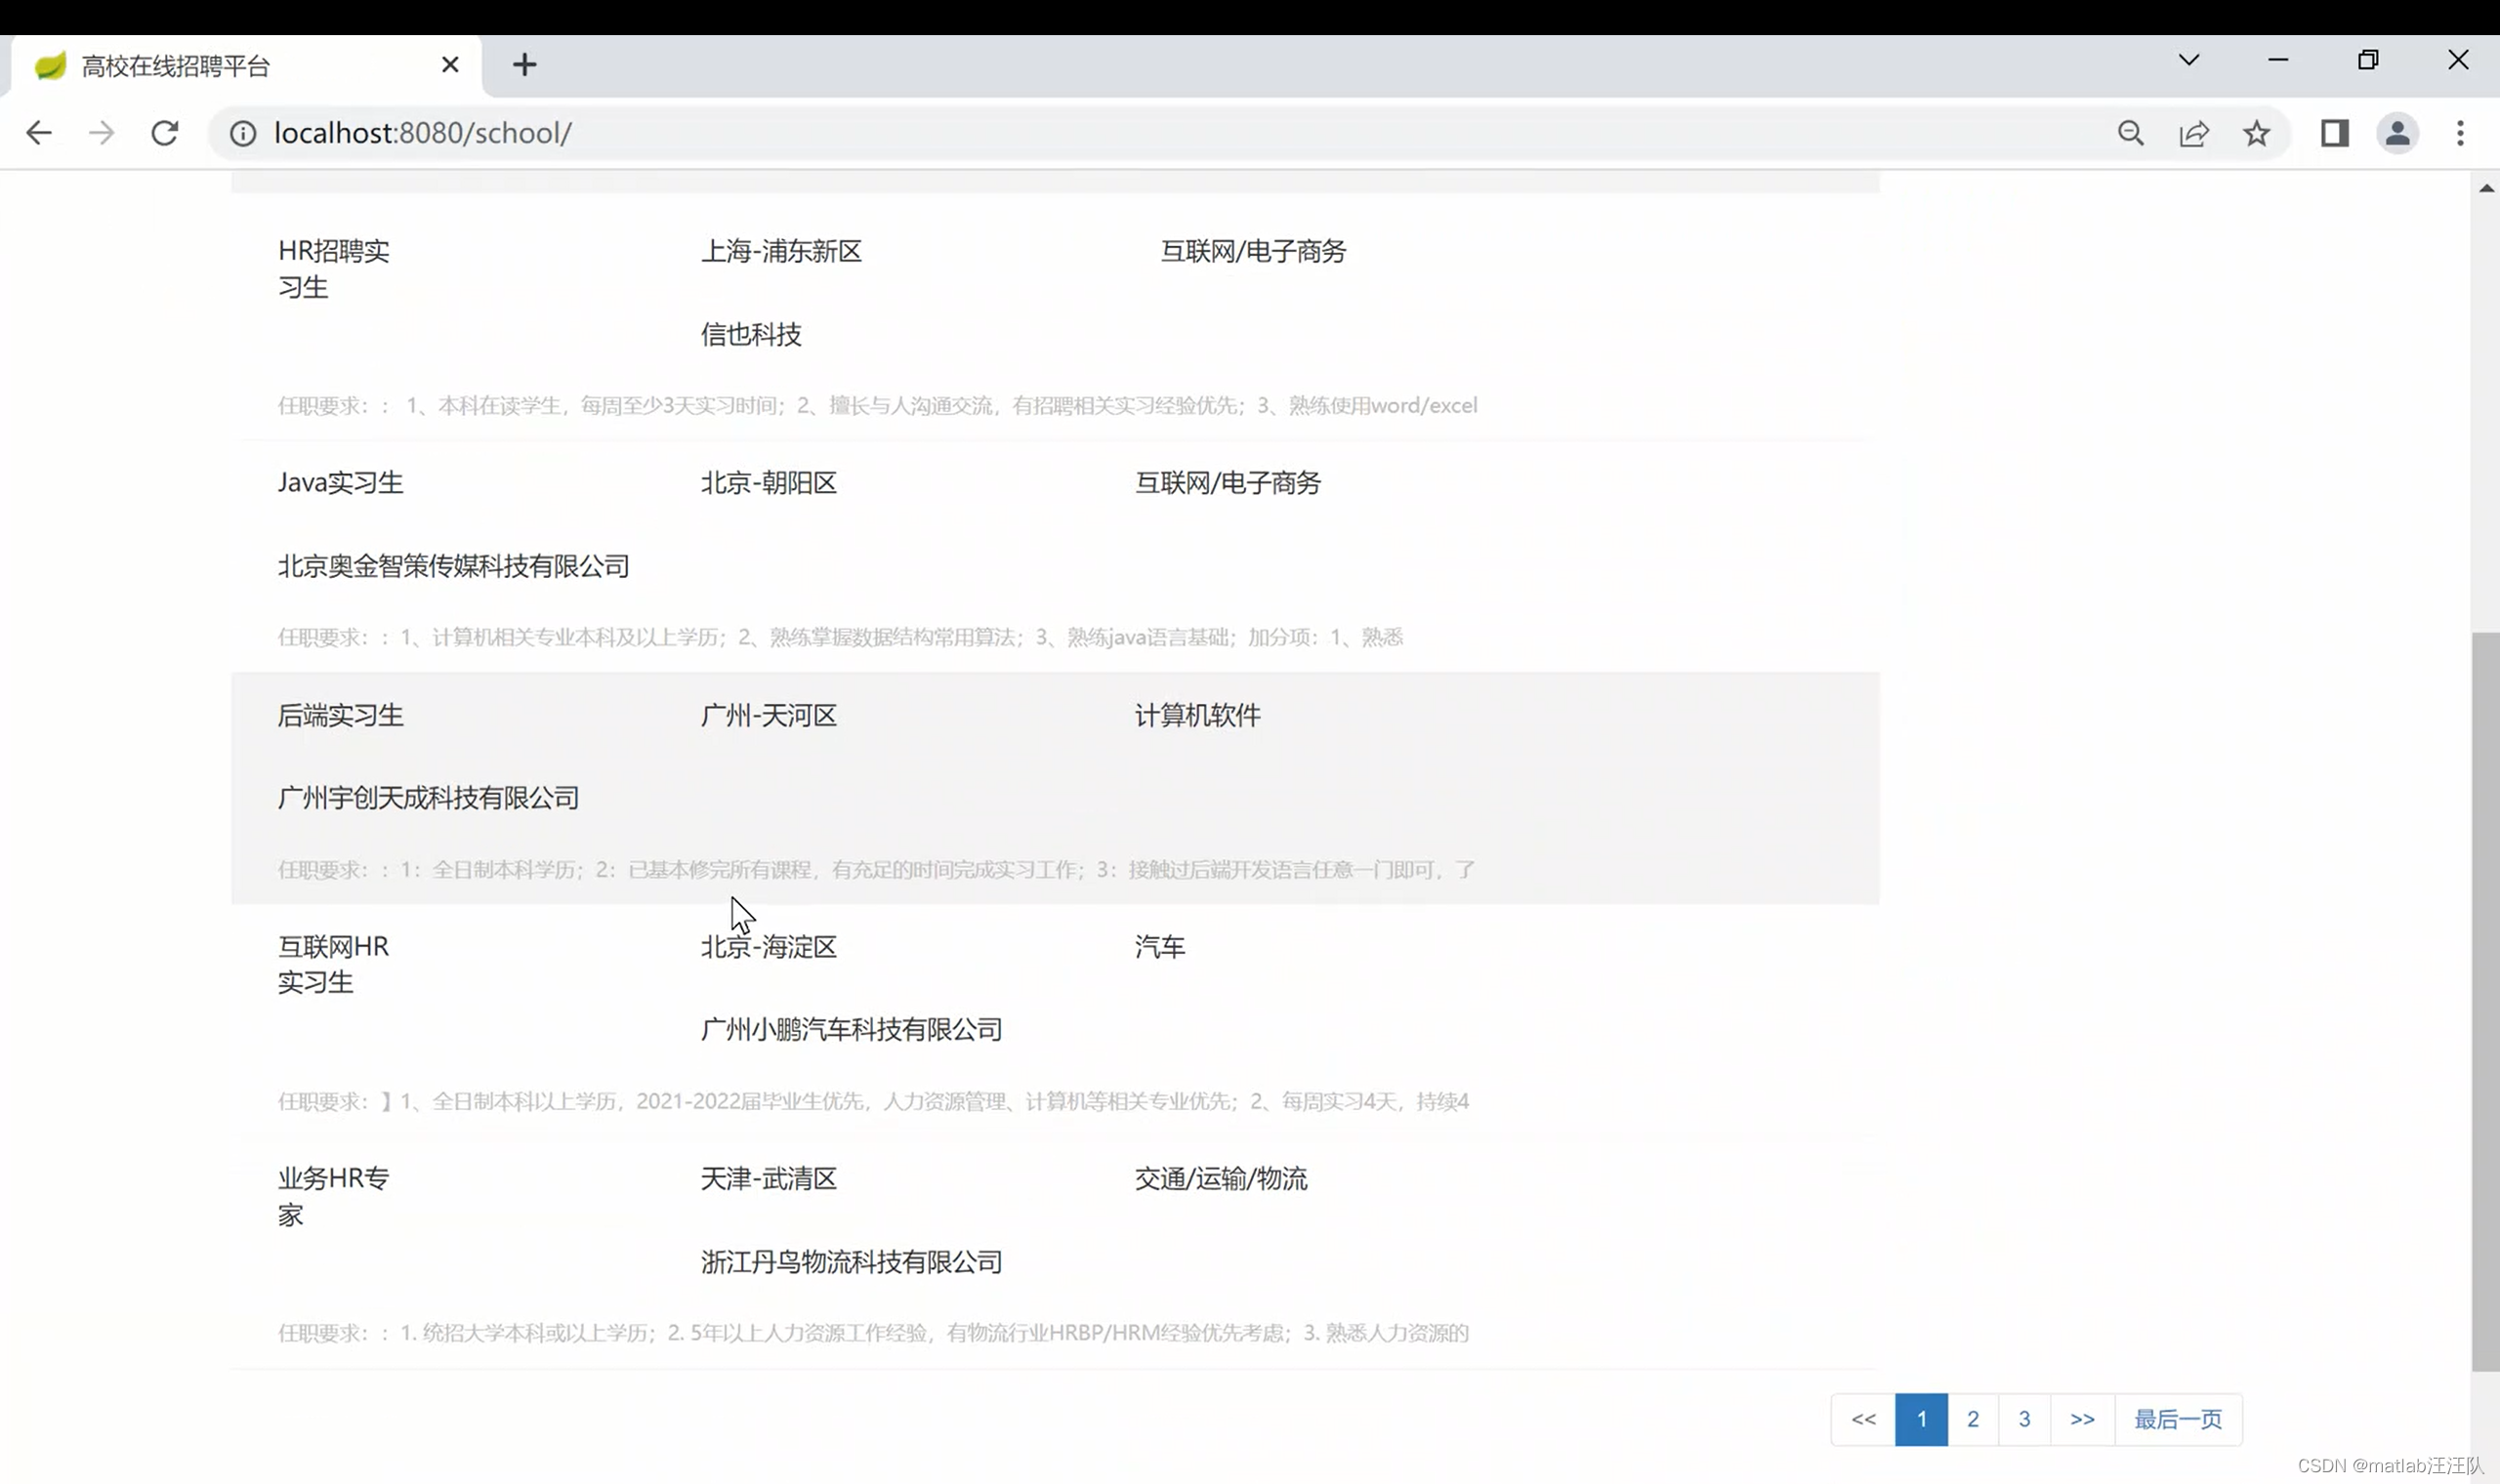Click the share page icon
Image resolution: width=2500 pixels, height=1484 pixels.
(x=2193, y=133)
